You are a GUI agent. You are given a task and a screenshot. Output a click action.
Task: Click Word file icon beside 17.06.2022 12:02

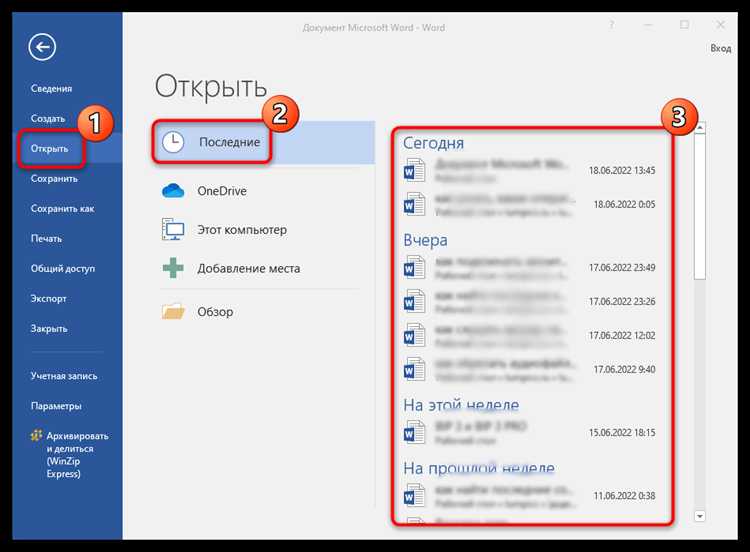tap(414, 336)
